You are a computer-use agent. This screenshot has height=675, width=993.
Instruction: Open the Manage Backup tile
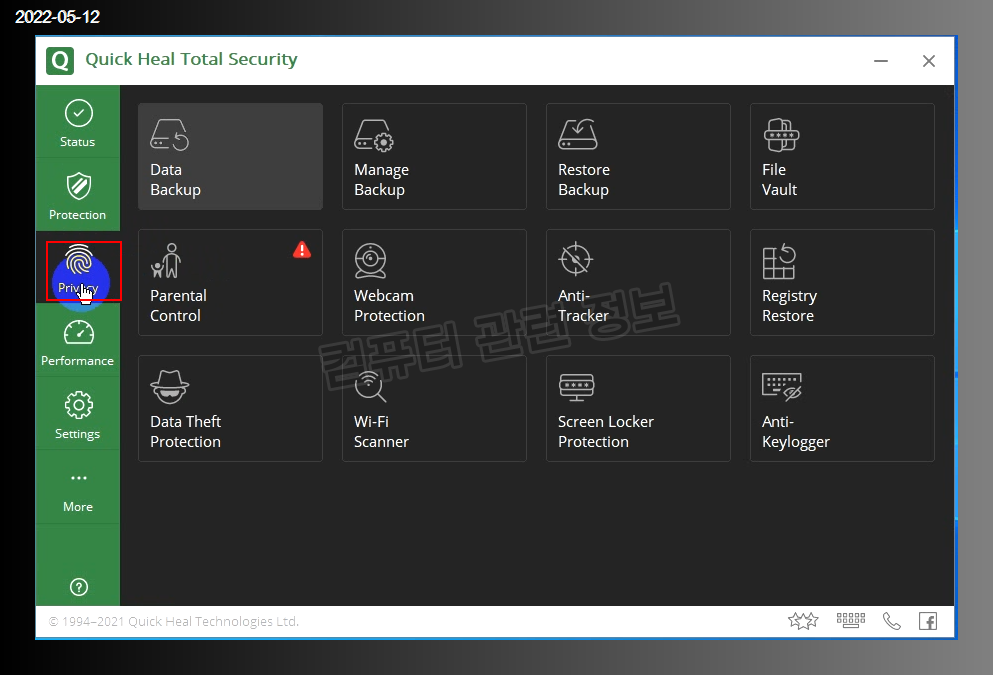pyautogui.click(x=434, y=156)
